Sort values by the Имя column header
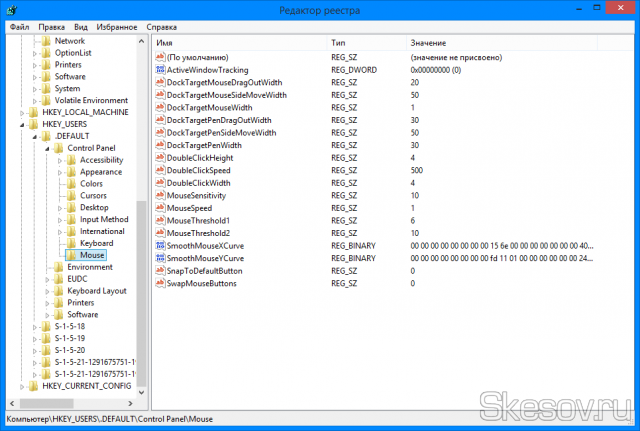 (240, 44)
